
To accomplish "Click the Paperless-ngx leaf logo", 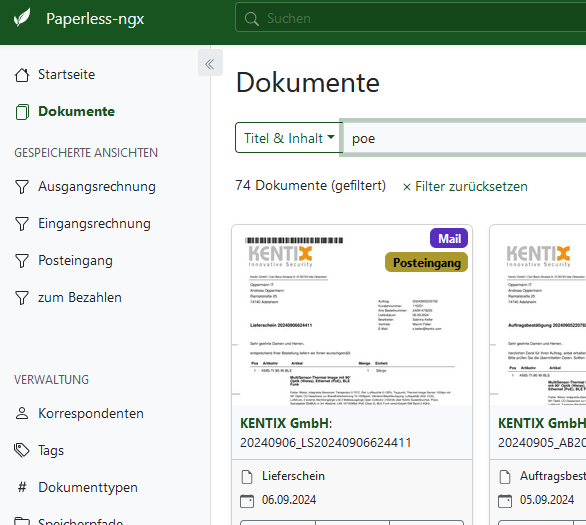I will pos(22,18).
